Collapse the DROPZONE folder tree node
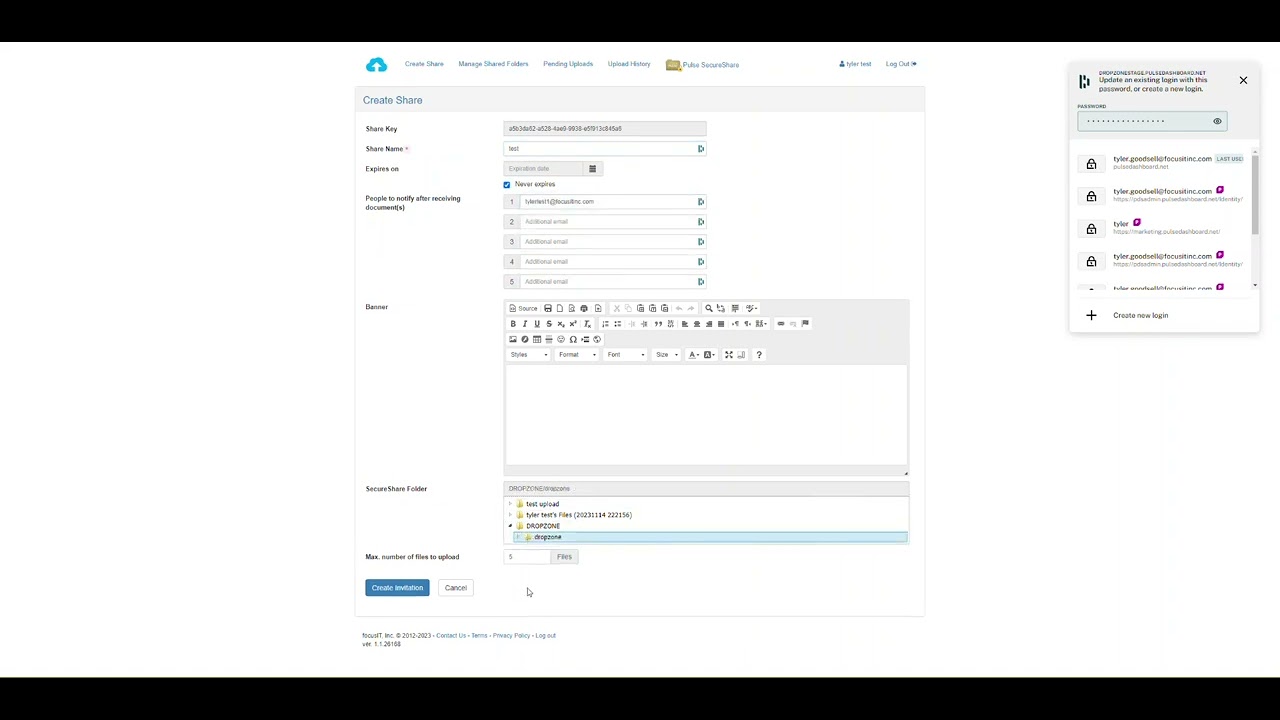This screenshot has width=1280, height=720. click(x=510, y=526)
